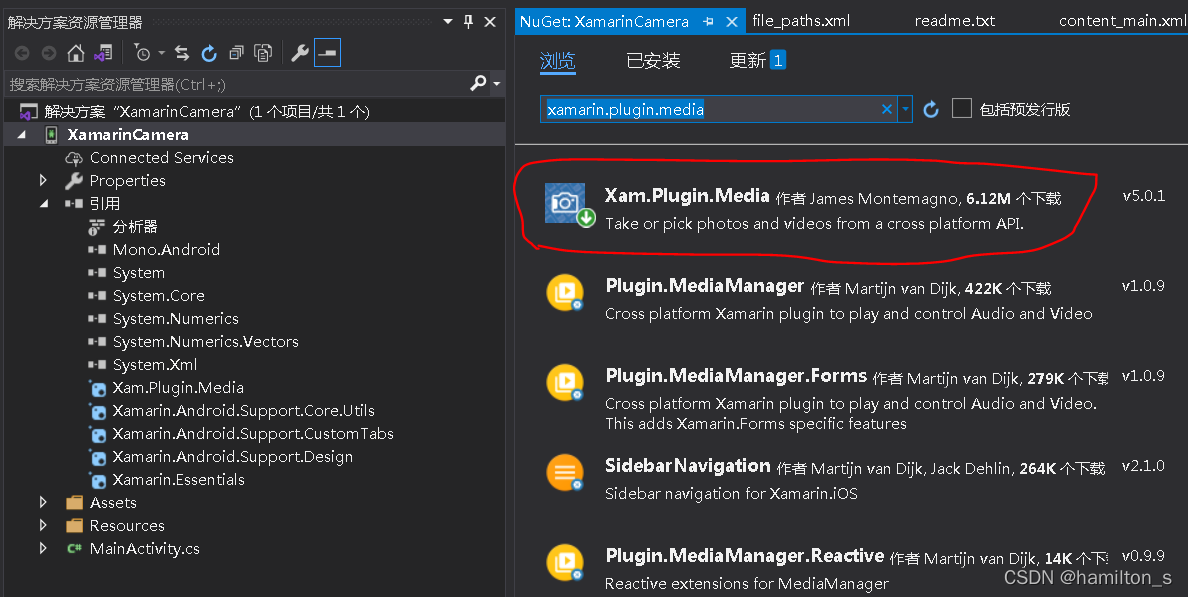The image size is (1188, 597).
Task: Toggle the Preview Selected Items button
Action: [x=327, y=53]
